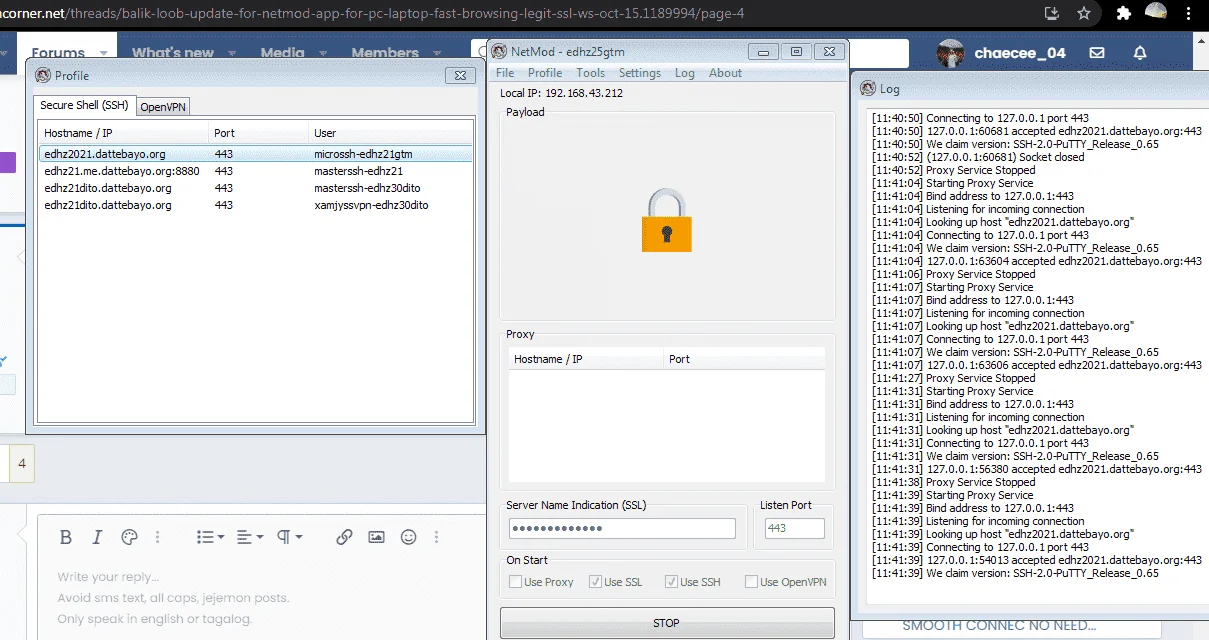Insert an image in reply editor
This screenshot has width=1209, height=640.
coord(376,537)
